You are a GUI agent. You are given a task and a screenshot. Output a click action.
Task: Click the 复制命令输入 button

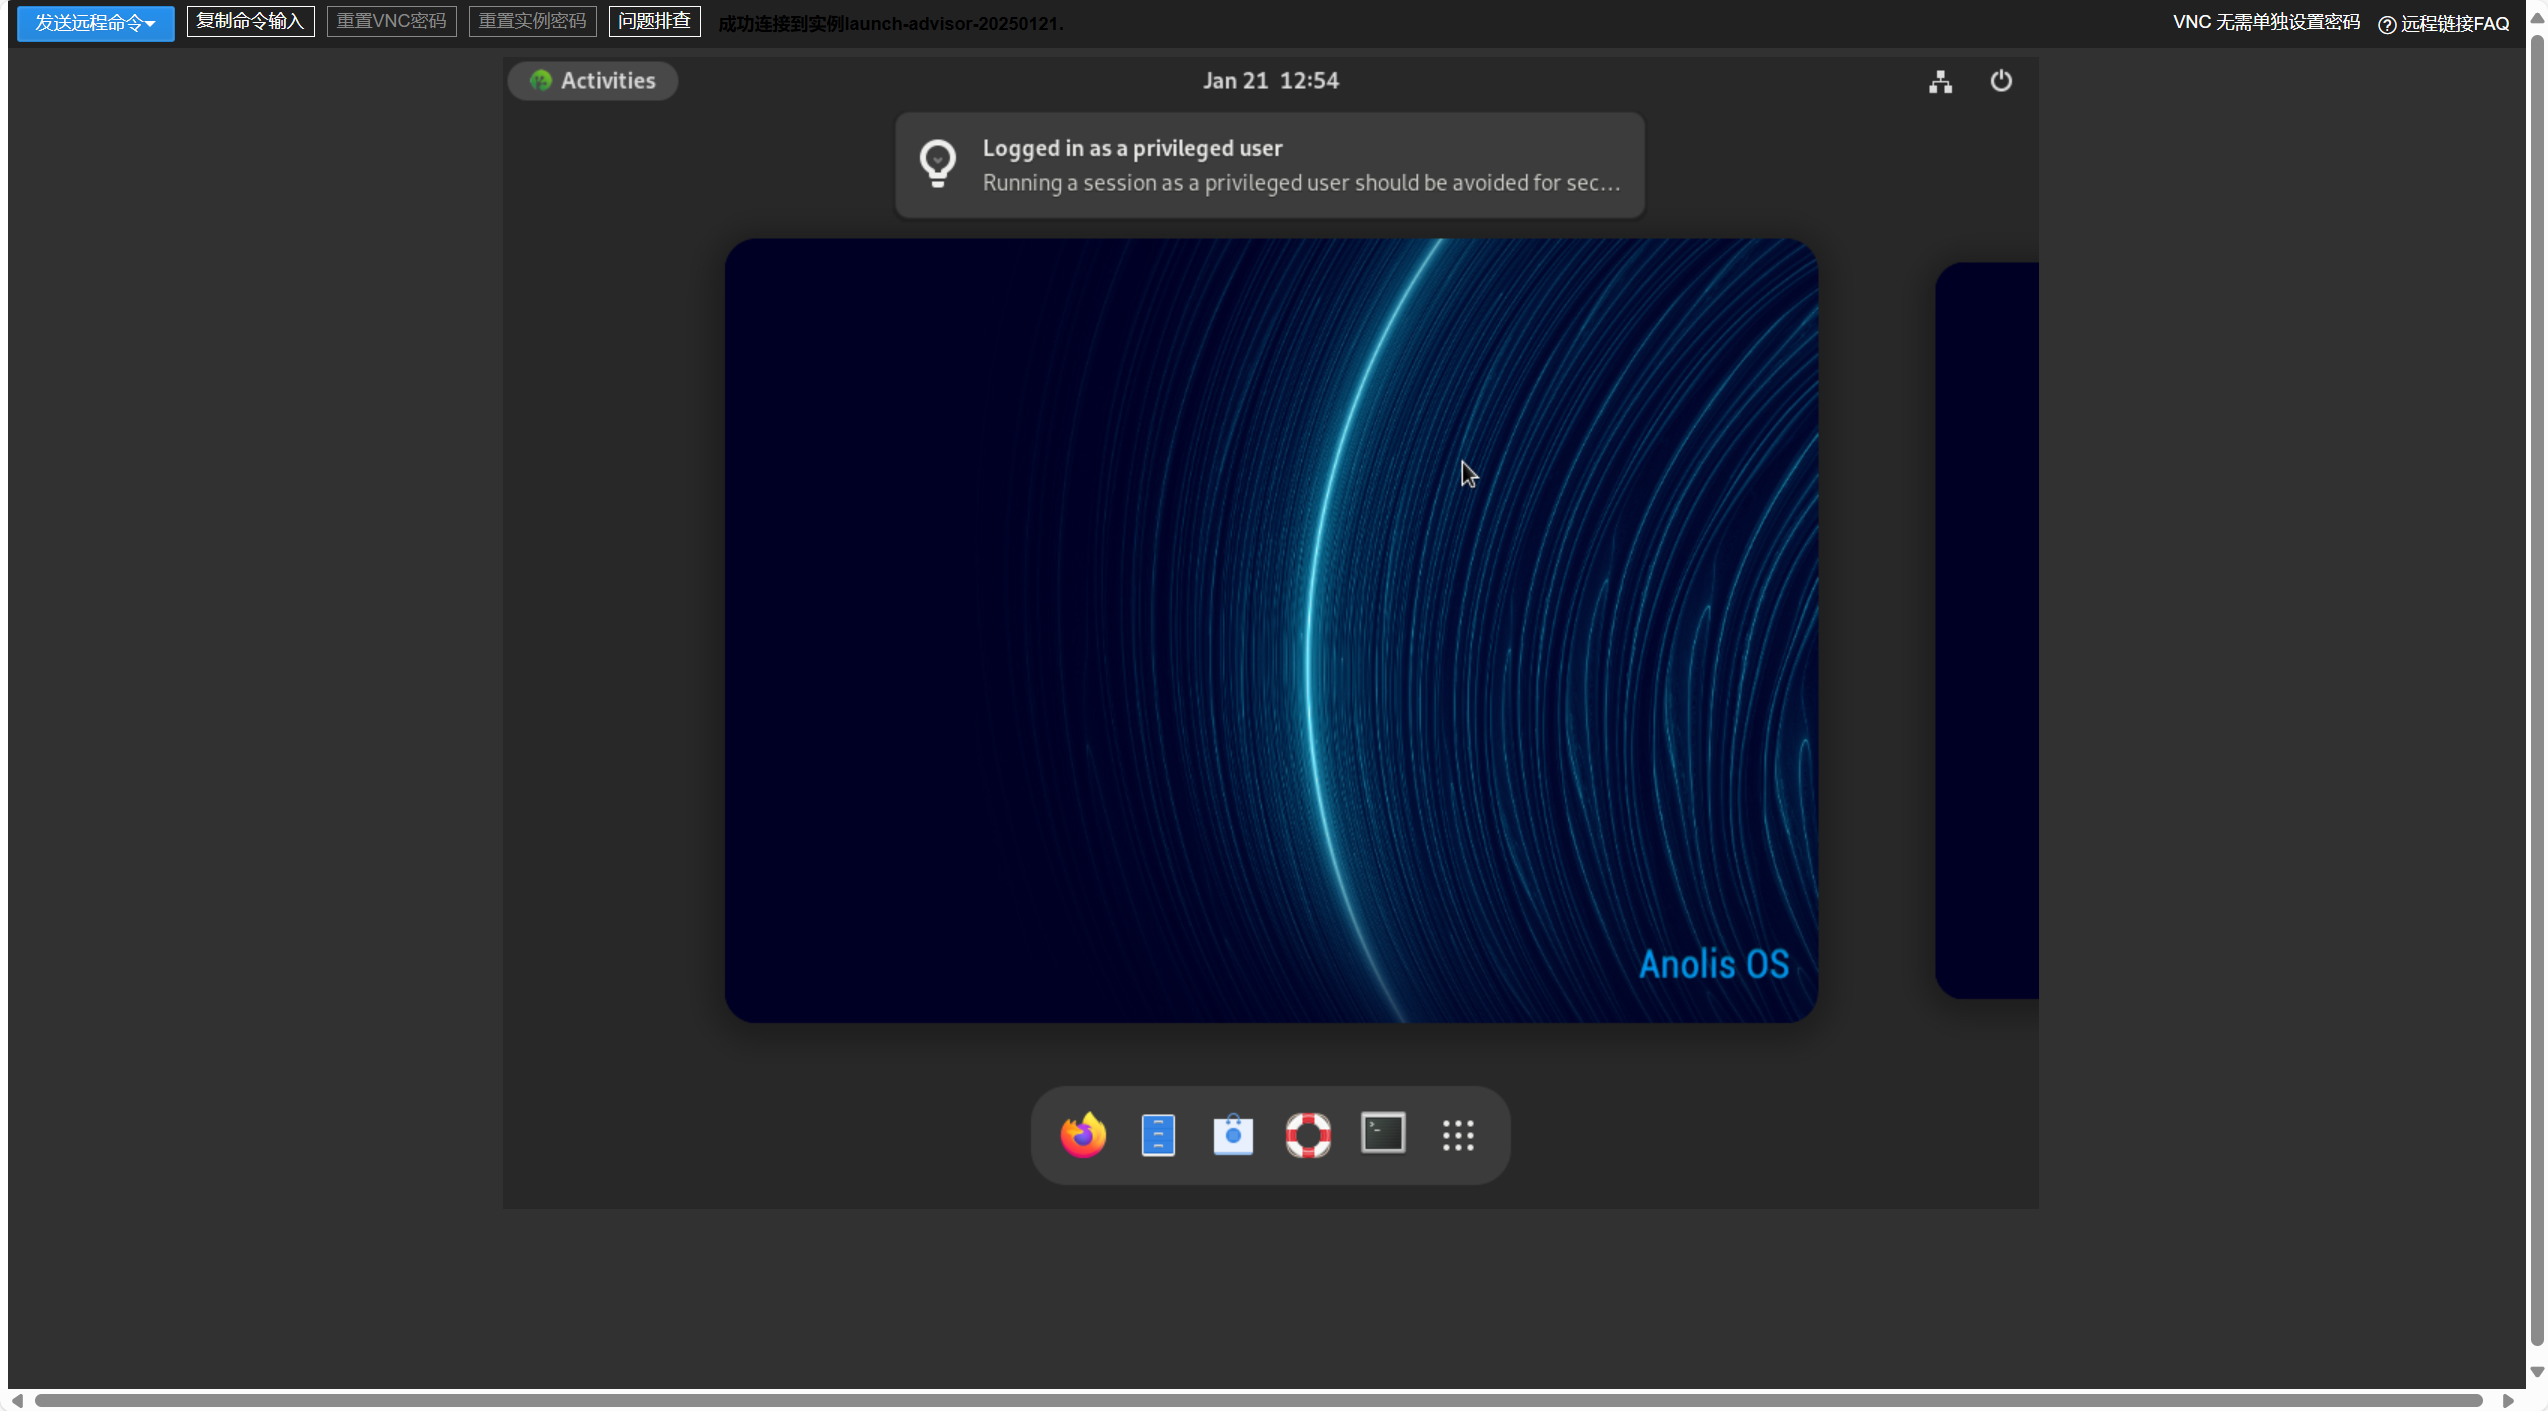click(250, 21)
